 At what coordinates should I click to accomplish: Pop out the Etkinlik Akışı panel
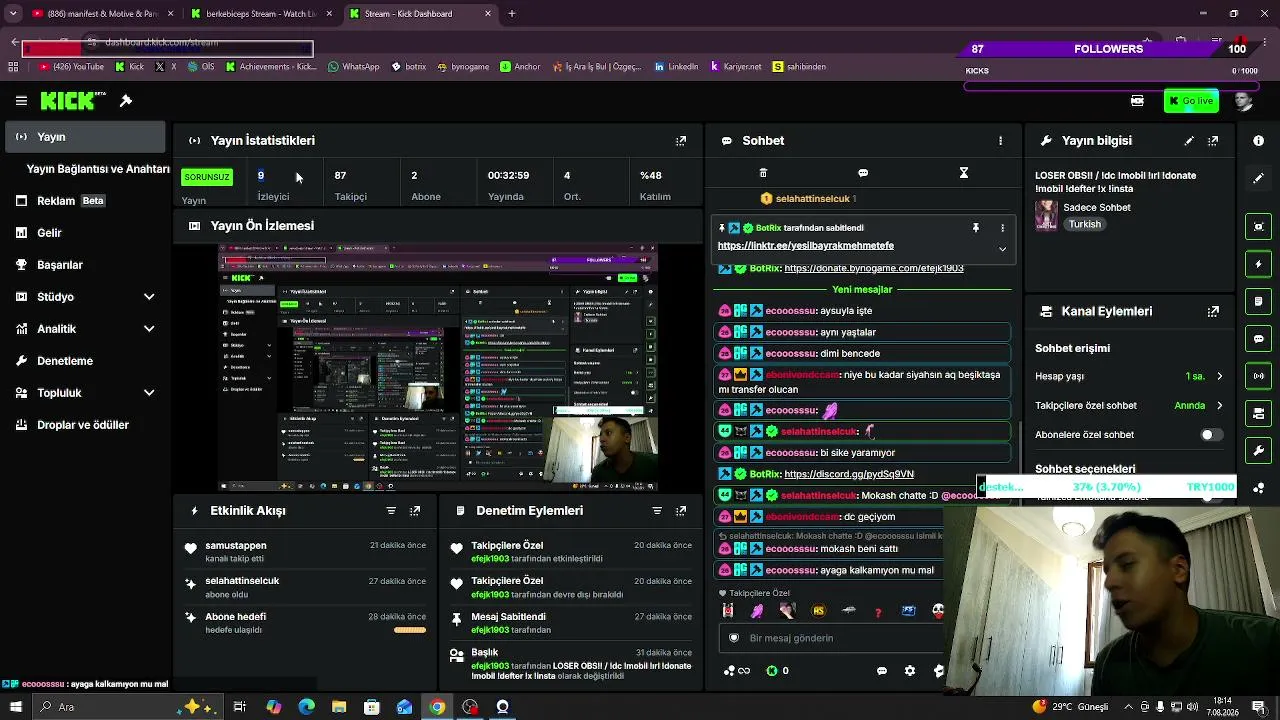pyautogui.click(x=415, y=511)
